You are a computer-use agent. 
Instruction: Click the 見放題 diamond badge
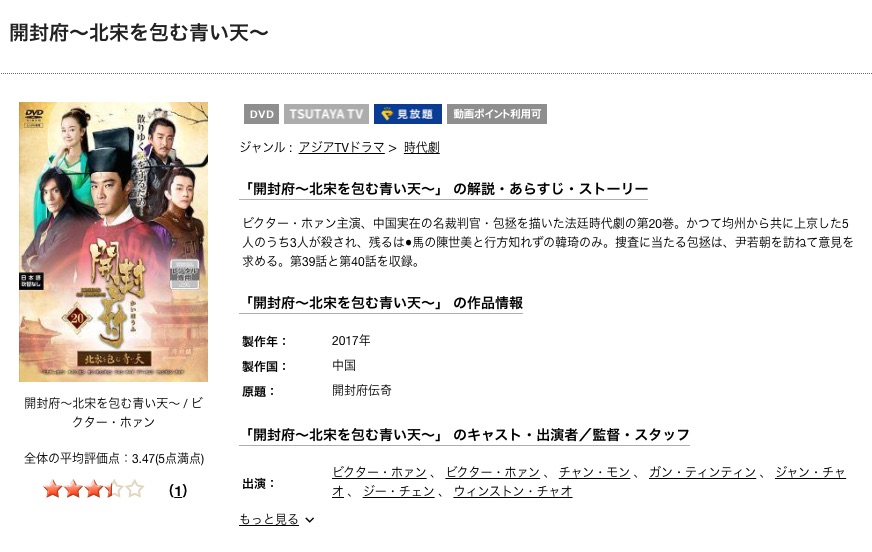[408, 114]
